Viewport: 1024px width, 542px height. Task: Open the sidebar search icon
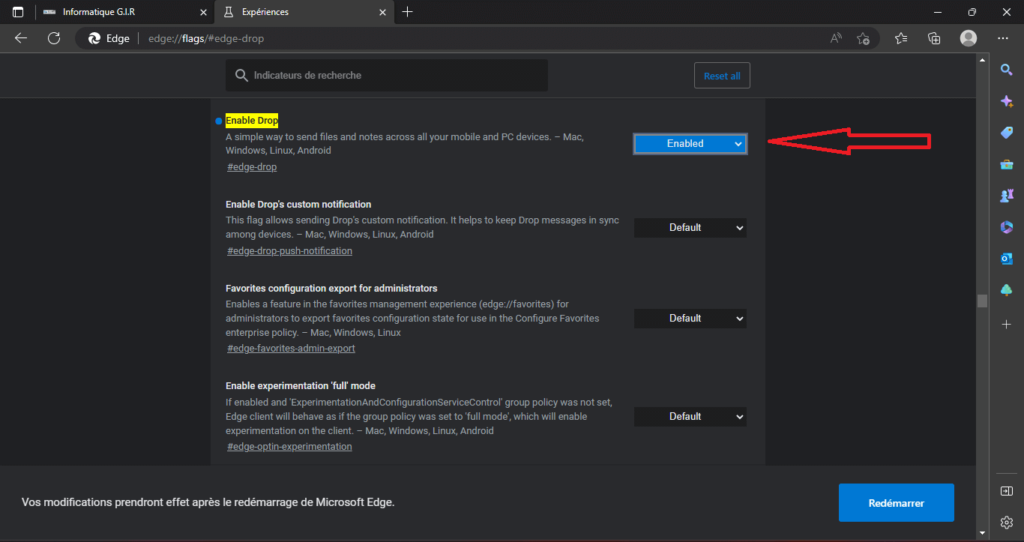(x=1006, y=69)
